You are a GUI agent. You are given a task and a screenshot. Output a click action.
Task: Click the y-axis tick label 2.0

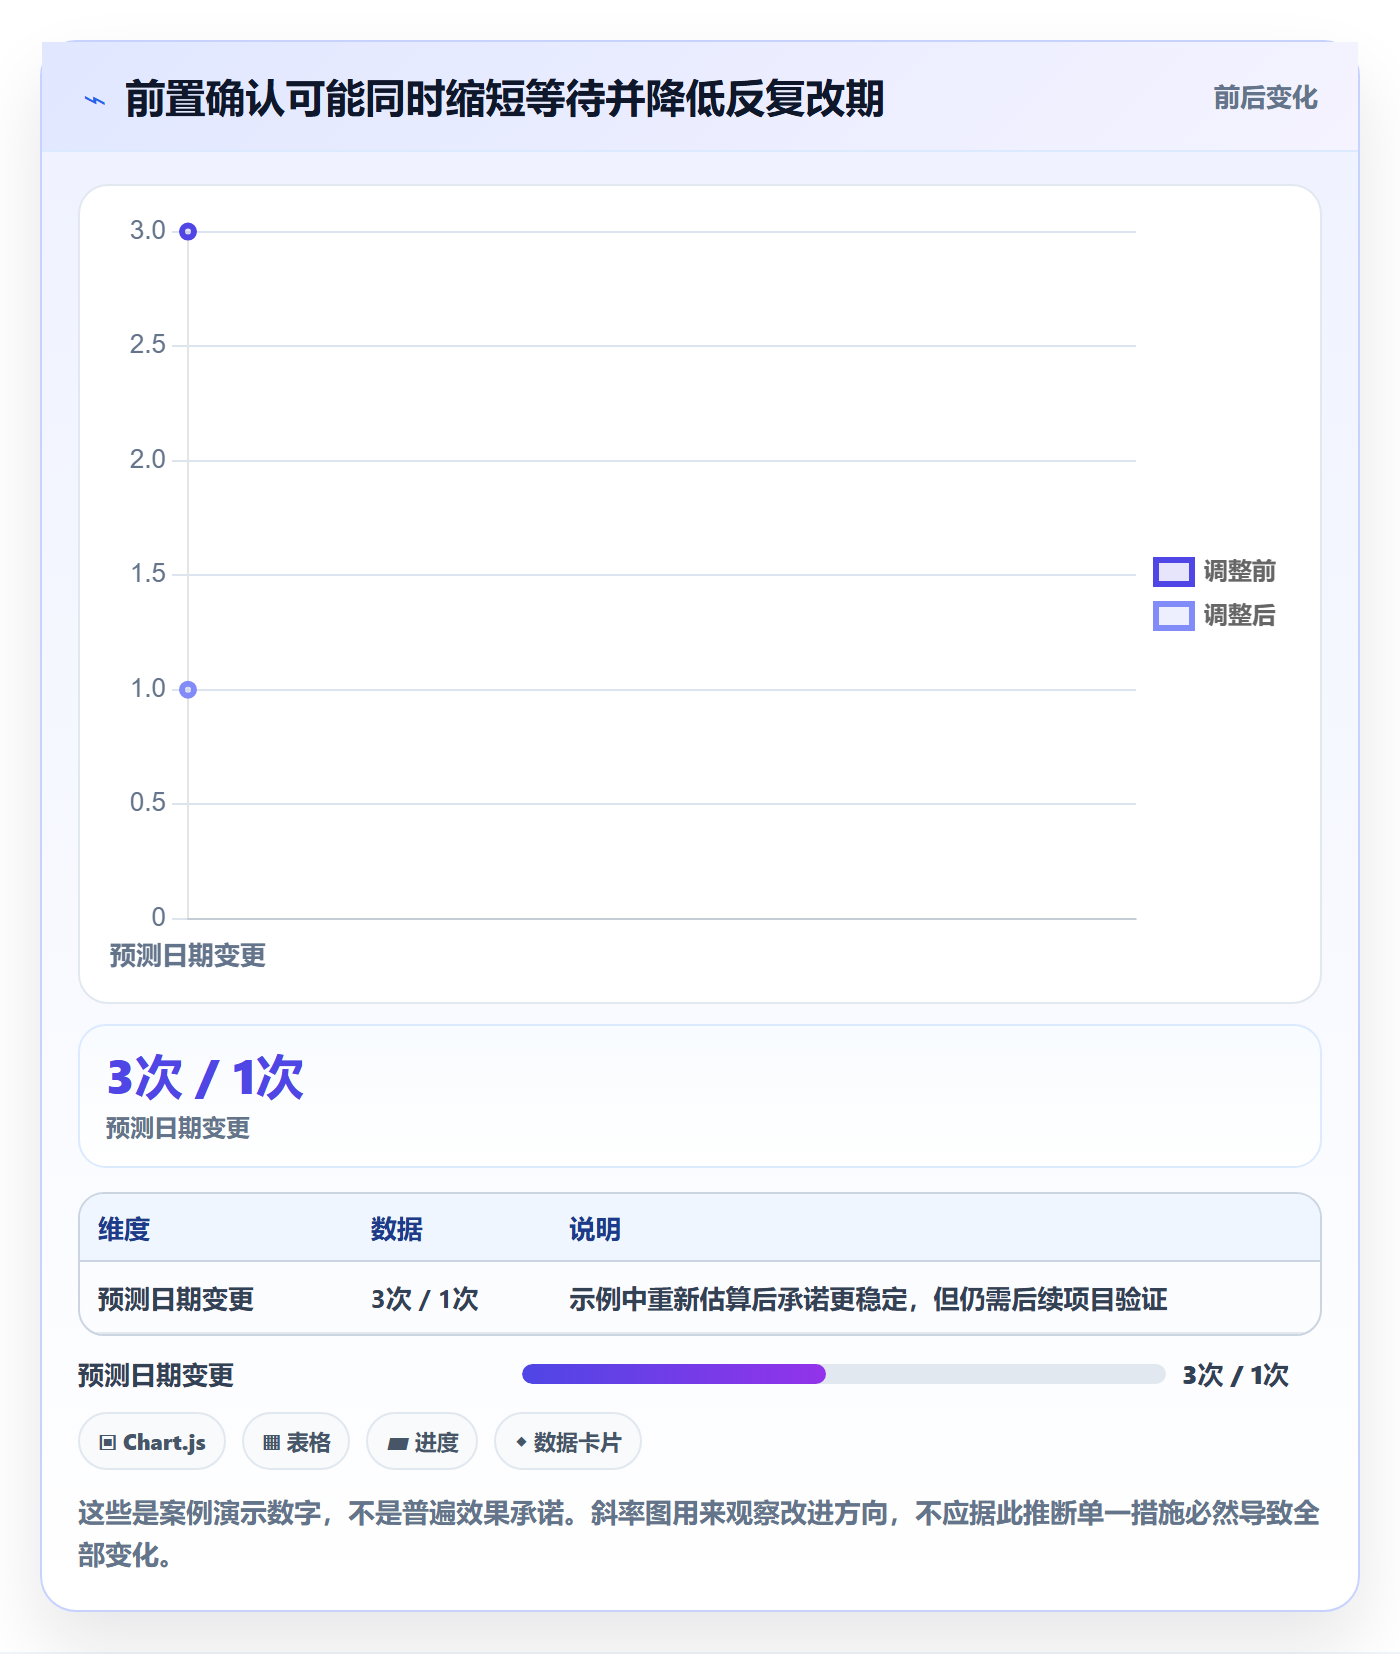147,460
